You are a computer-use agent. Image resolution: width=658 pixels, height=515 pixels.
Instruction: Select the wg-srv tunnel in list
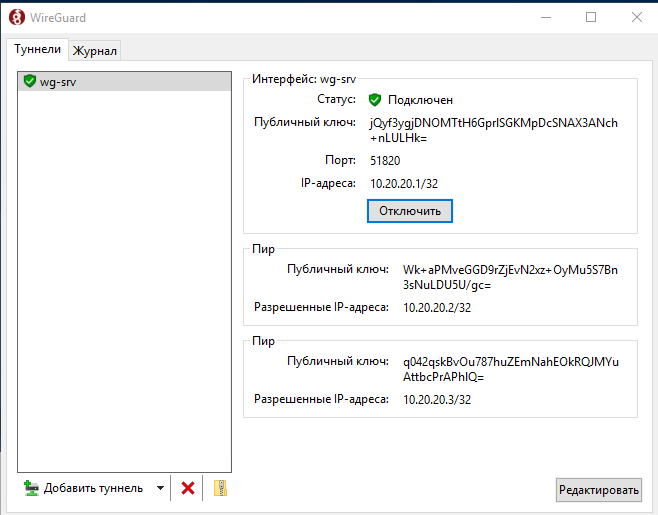click(125, 81)
